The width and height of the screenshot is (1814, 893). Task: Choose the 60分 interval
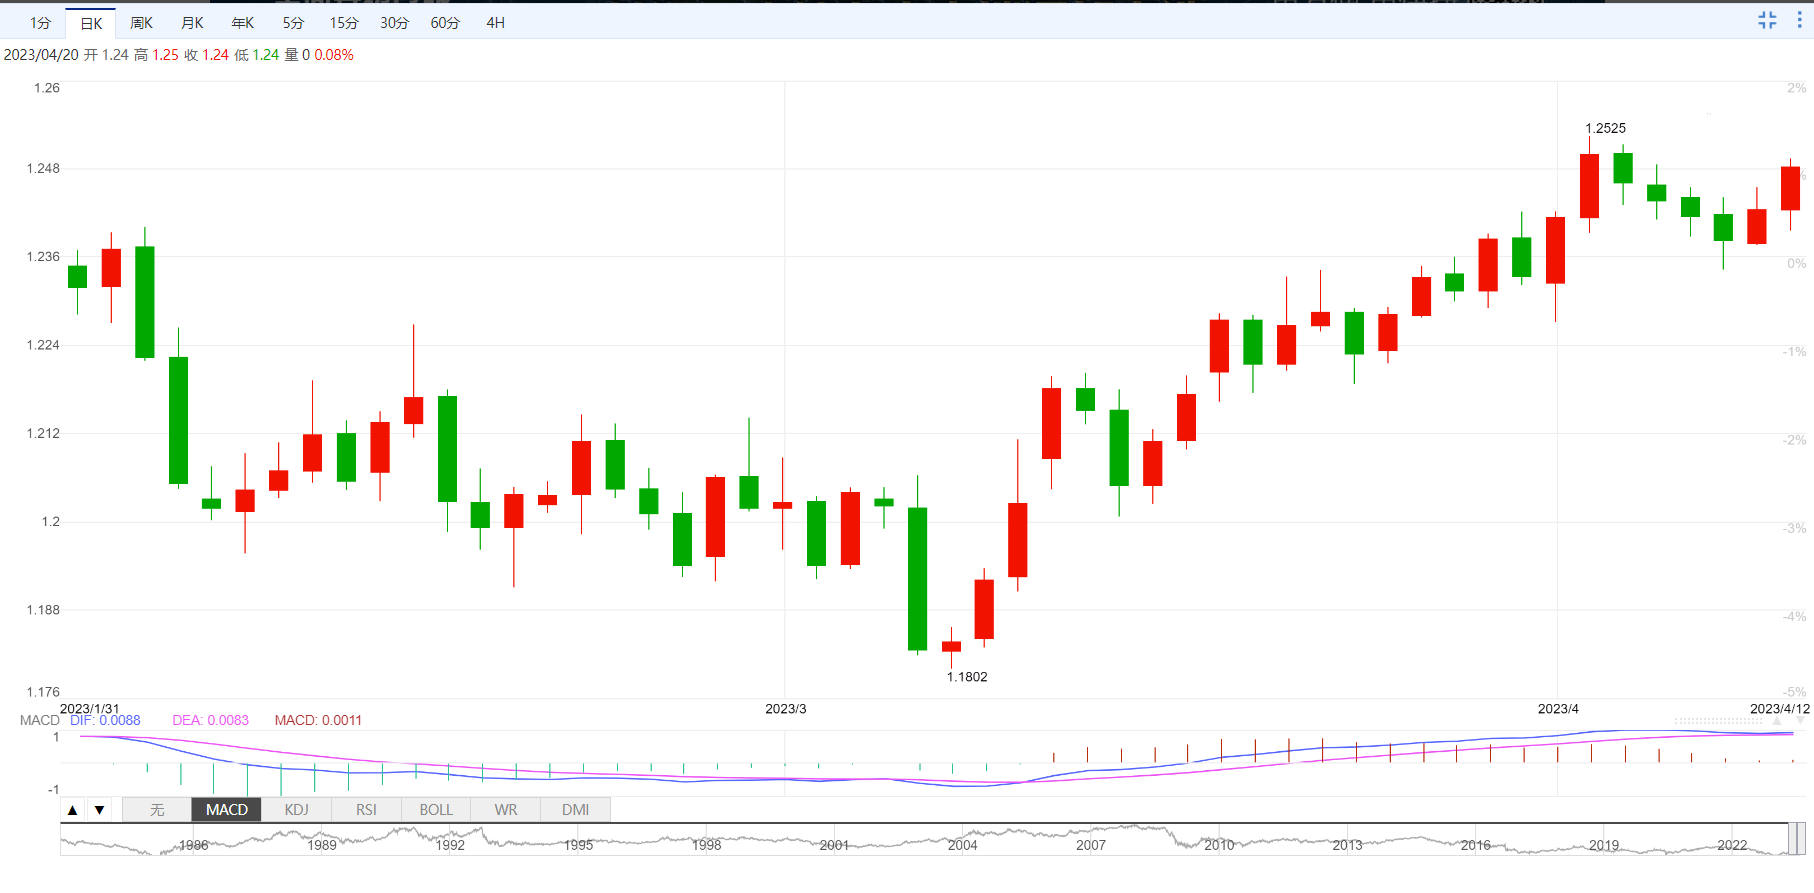tap(445, 23)
